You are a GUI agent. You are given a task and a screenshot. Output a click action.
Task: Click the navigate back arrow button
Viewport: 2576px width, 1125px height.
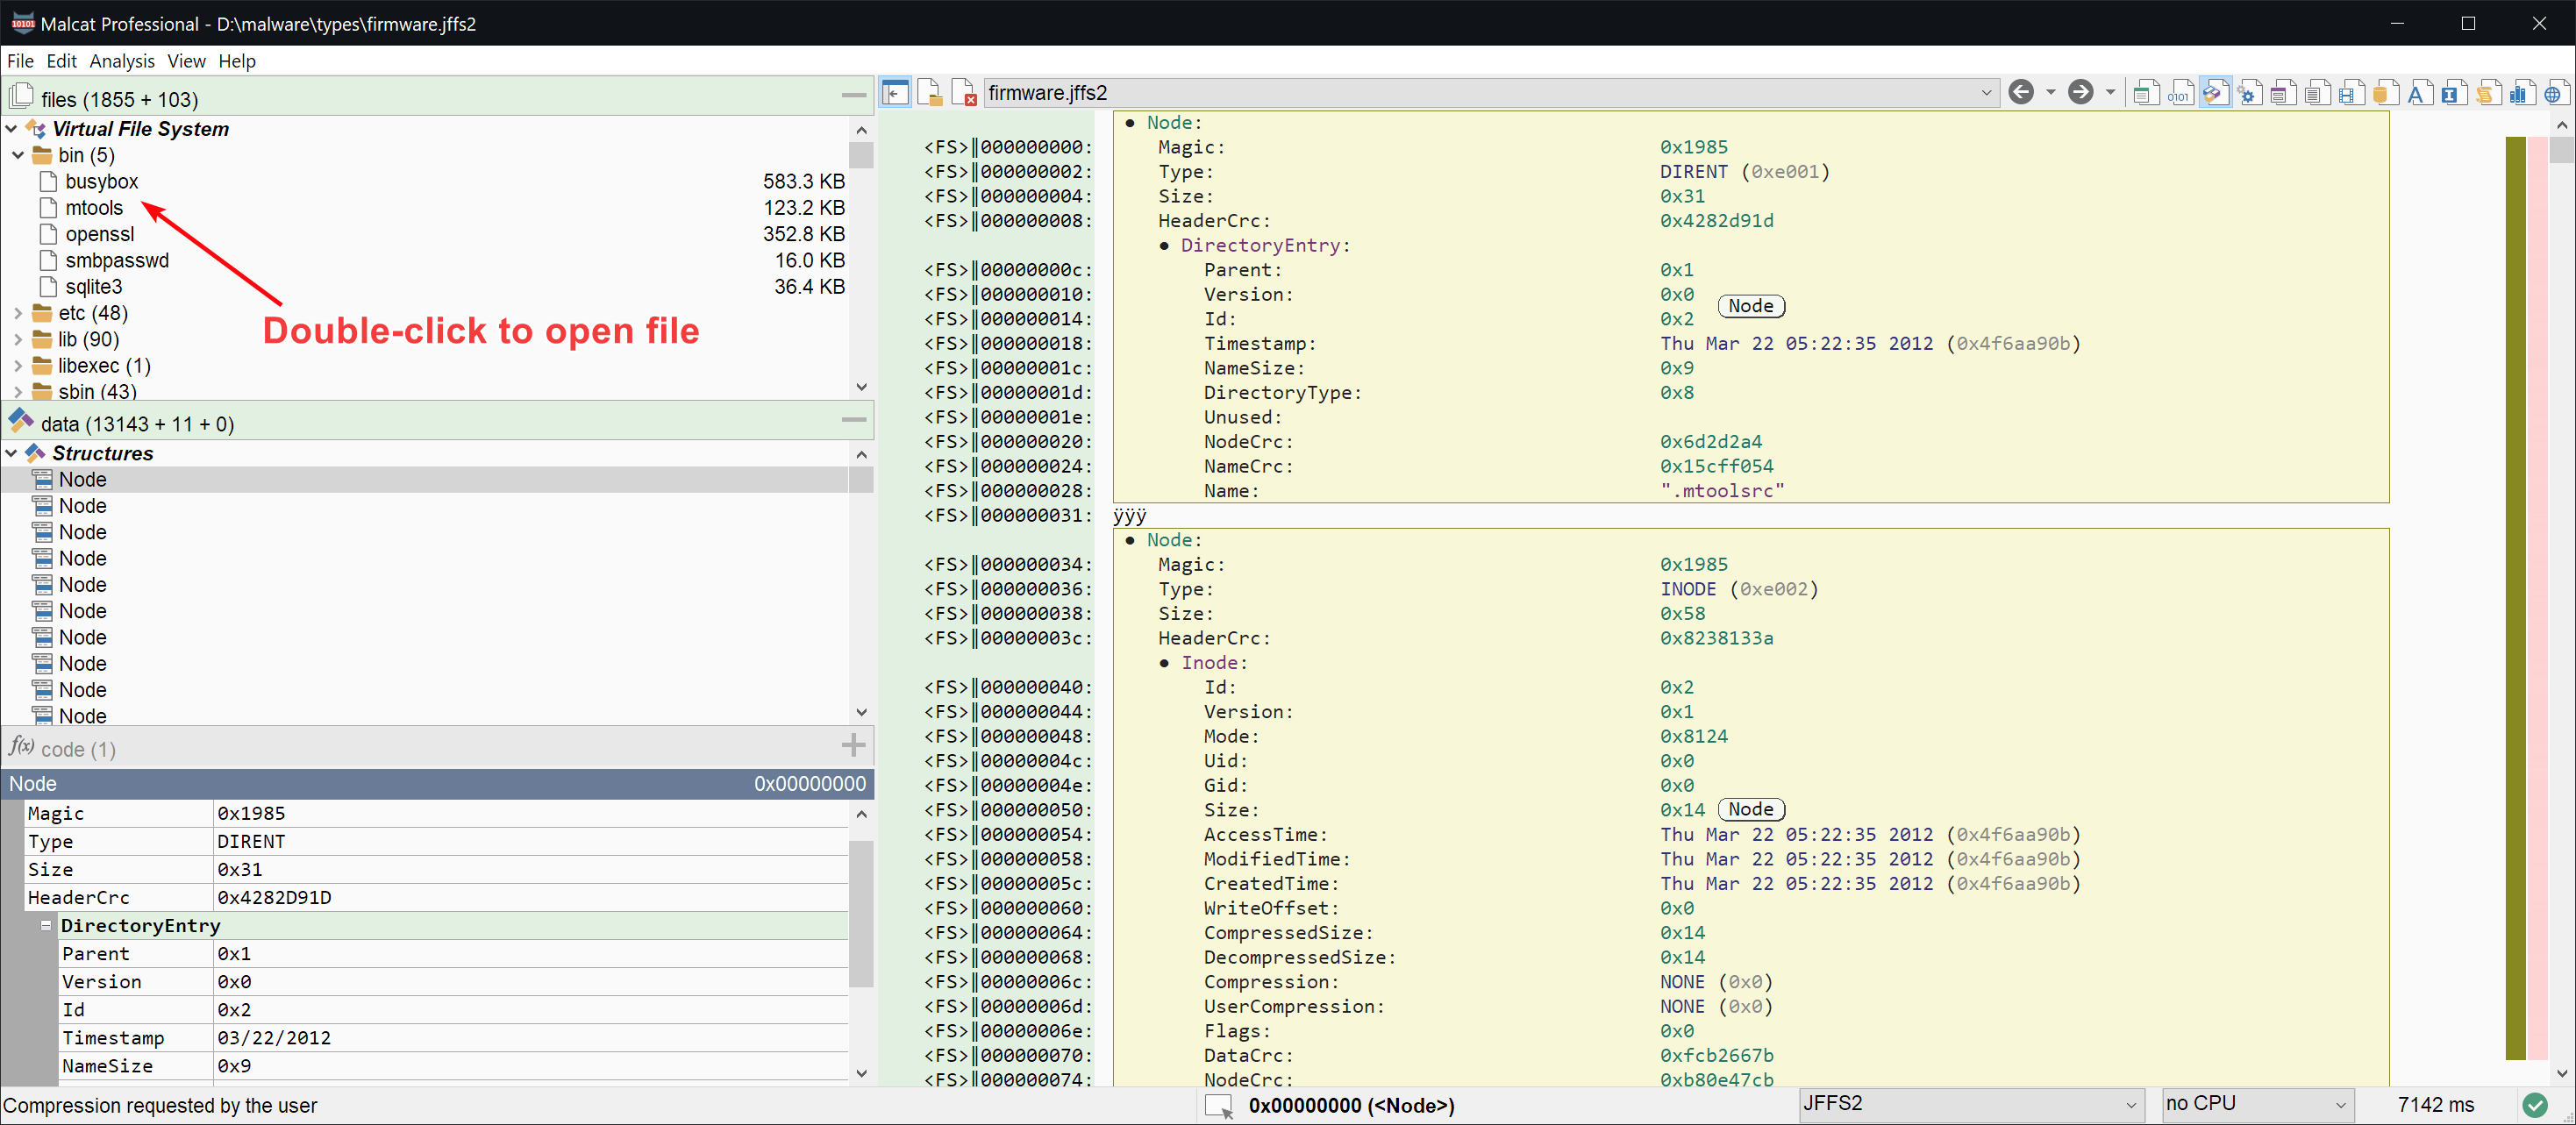2020,93
